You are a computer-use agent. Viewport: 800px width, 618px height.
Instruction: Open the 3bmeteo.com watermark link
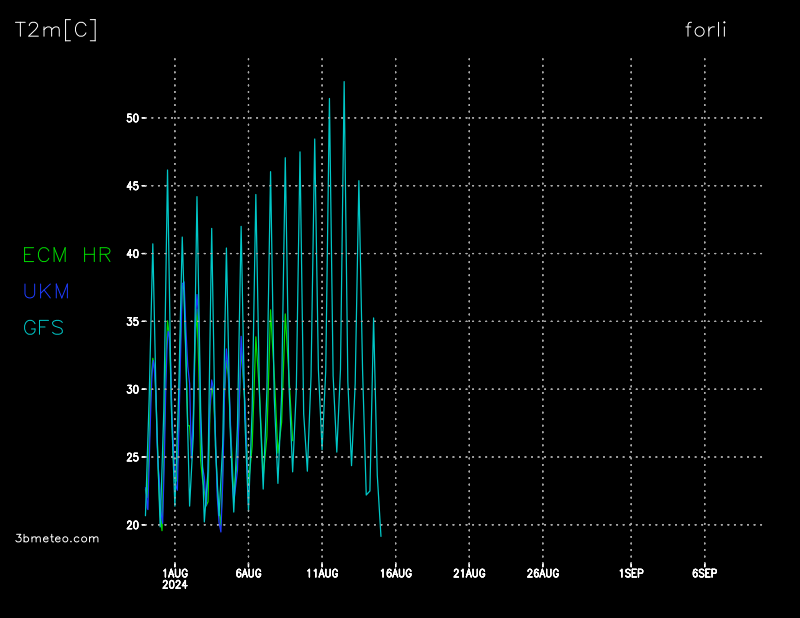[58, 538]
